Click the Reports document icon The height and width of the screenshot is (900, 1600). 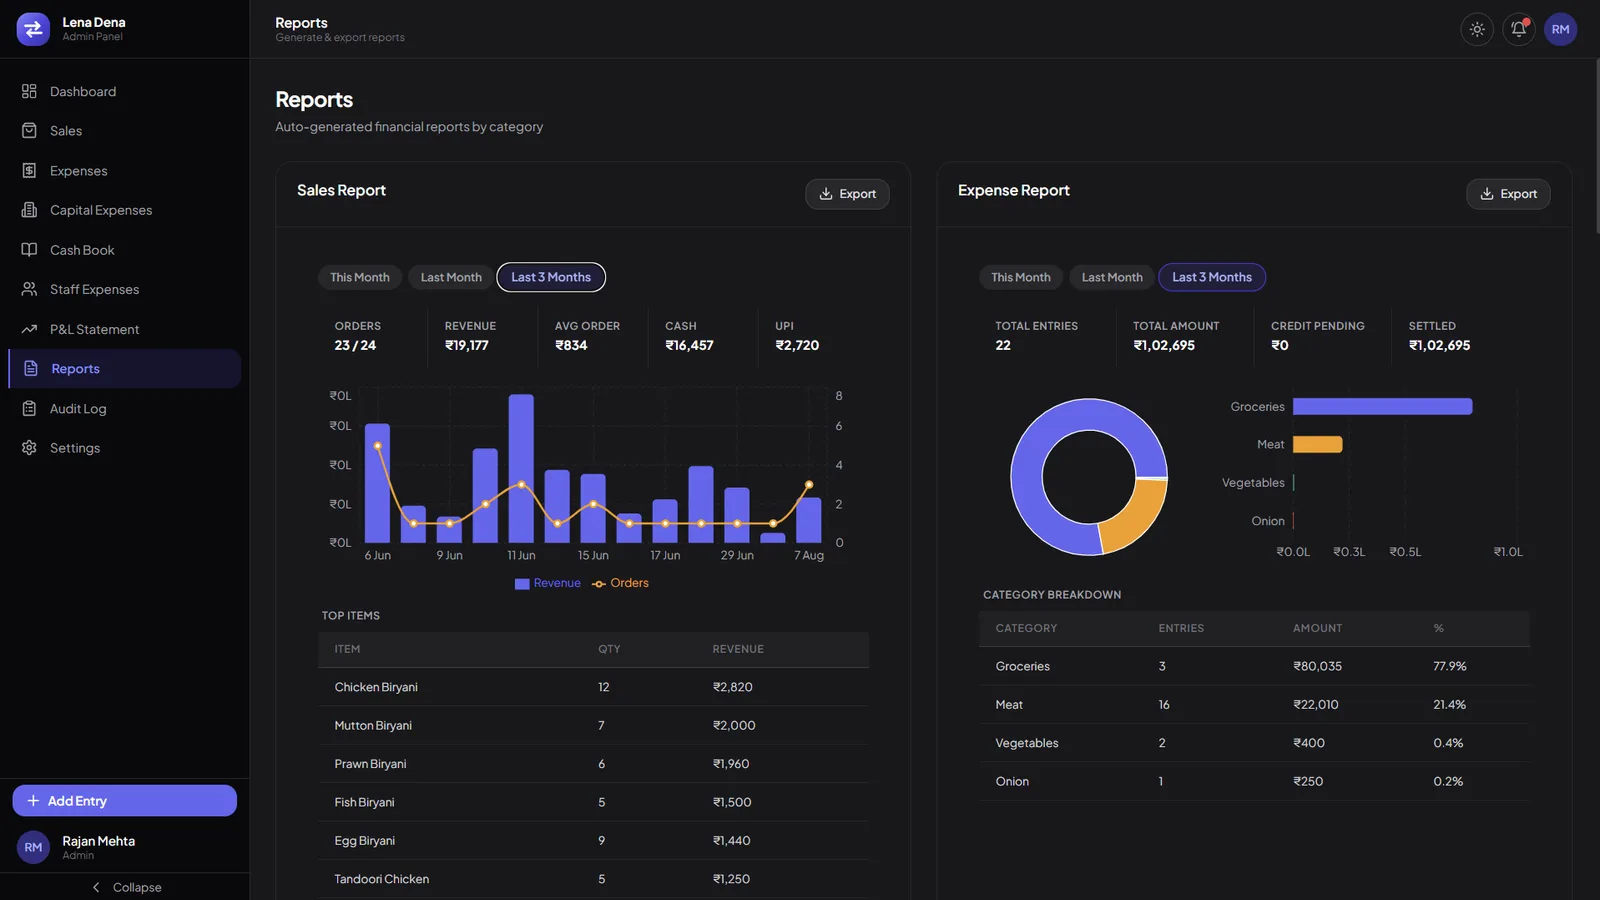(x=30, y=369)
